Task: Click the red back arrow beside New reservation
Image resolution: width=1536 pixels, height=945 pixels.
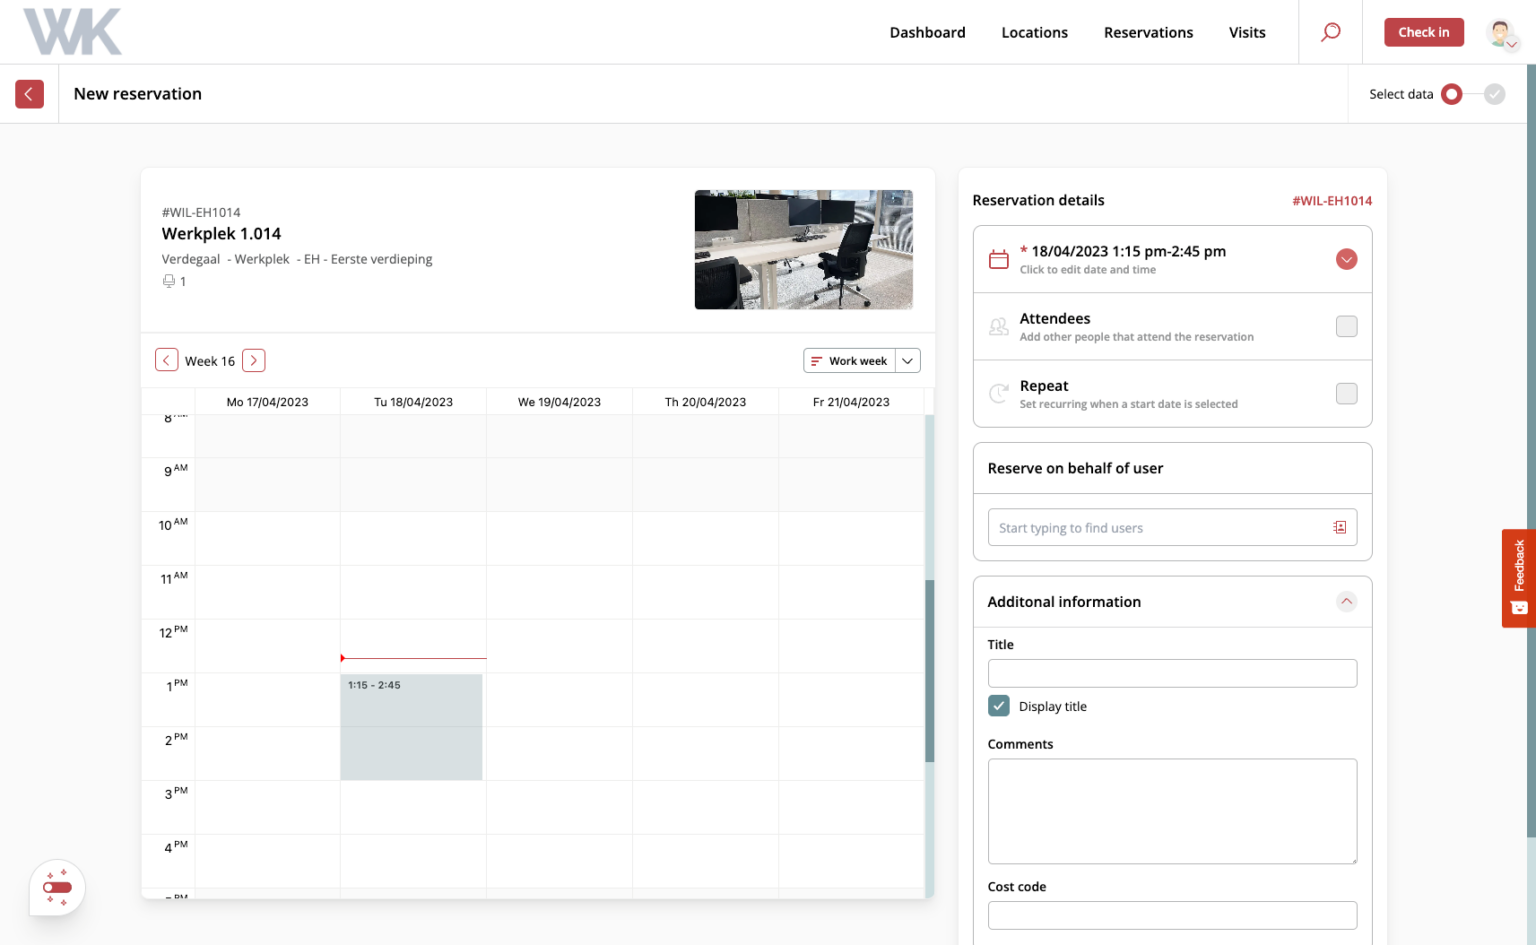Action: coord(29,93)
